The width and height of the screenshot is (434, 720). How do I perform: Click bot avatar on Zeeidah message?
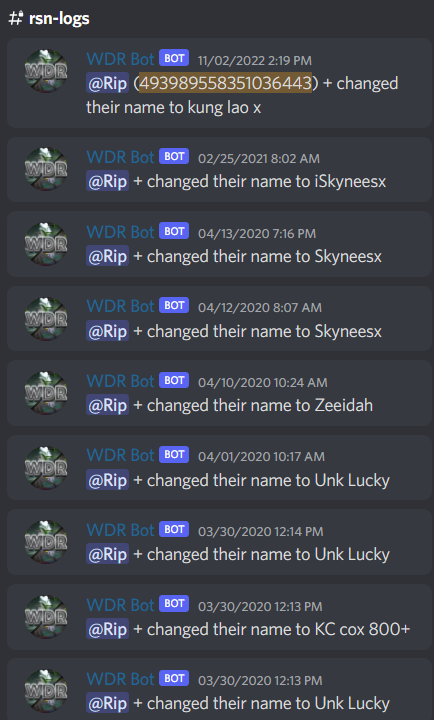46,393
